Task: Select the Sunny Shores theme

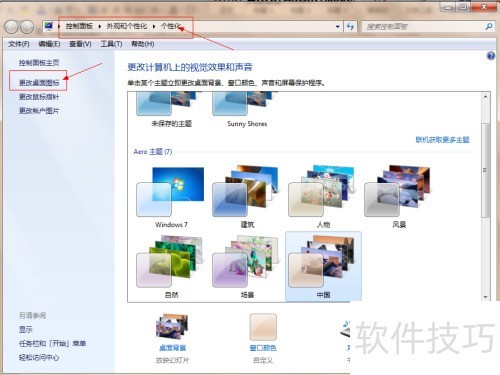Action: [247, 110]
